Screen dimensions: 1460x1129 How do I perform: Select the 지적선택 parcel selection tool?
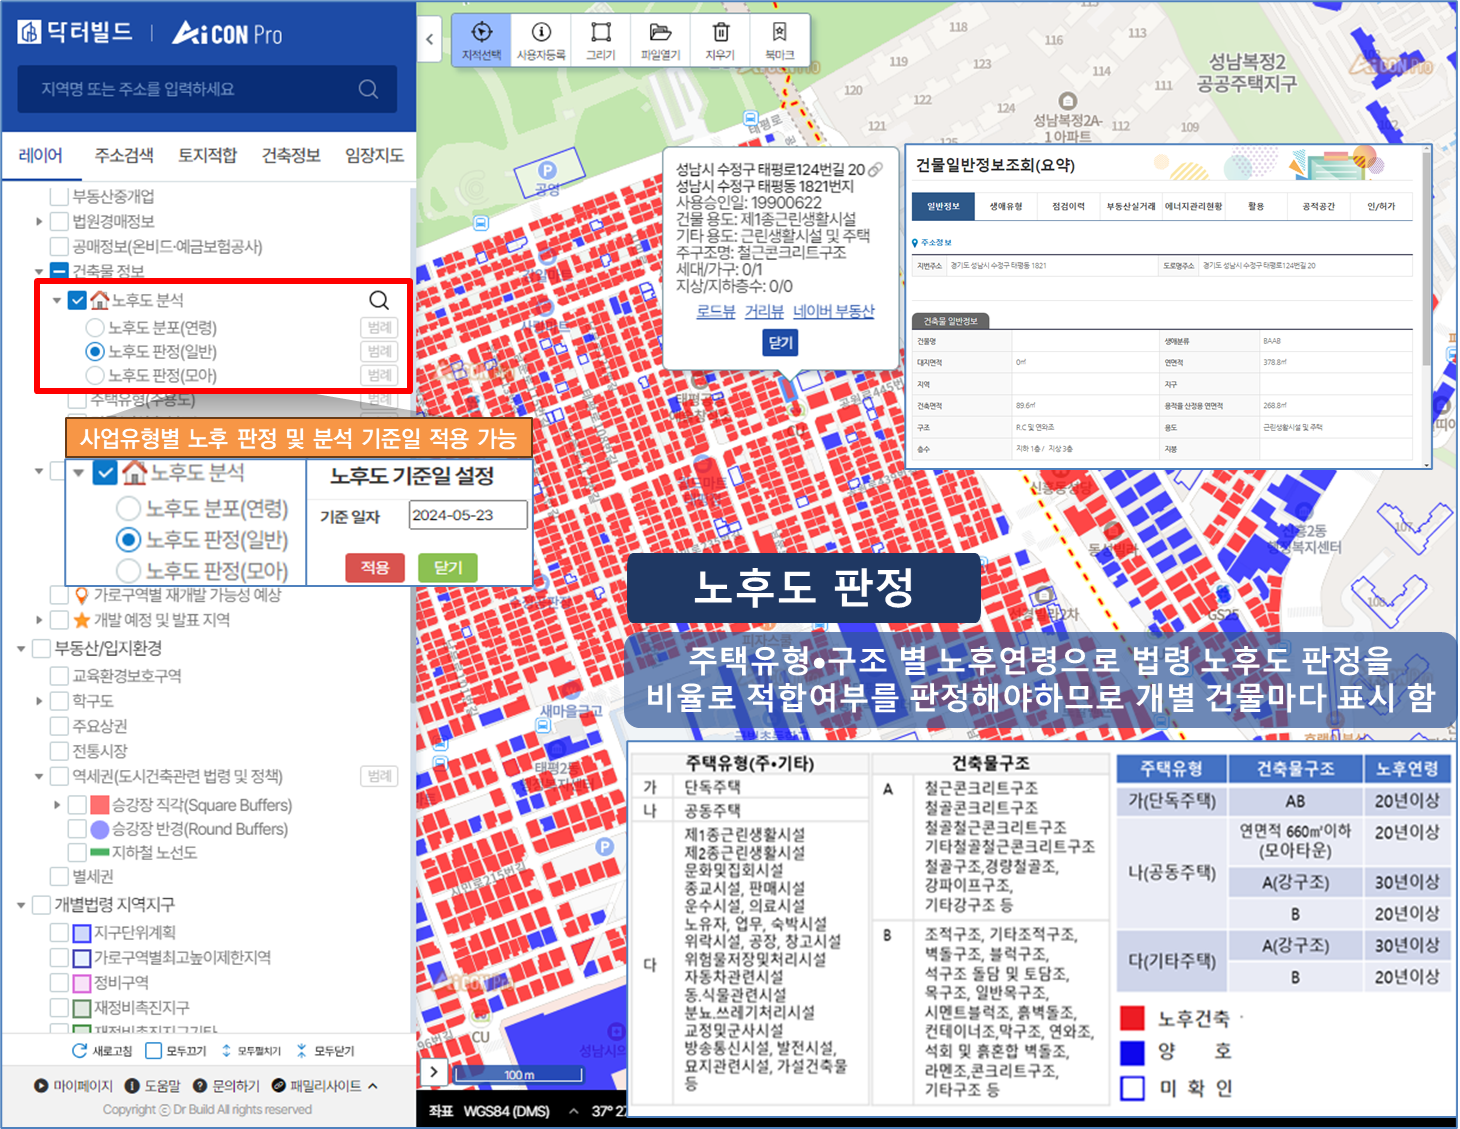tap(481, 33)
